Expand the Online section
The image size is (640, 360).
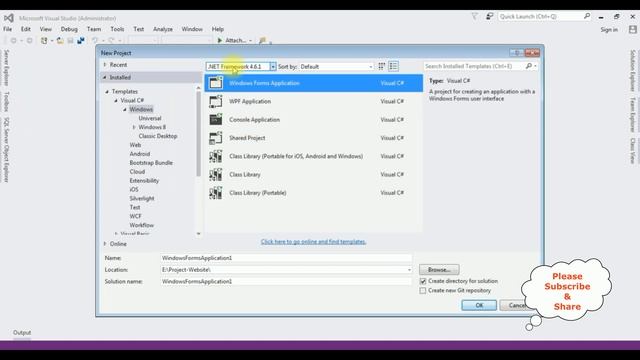click(105, 244)
